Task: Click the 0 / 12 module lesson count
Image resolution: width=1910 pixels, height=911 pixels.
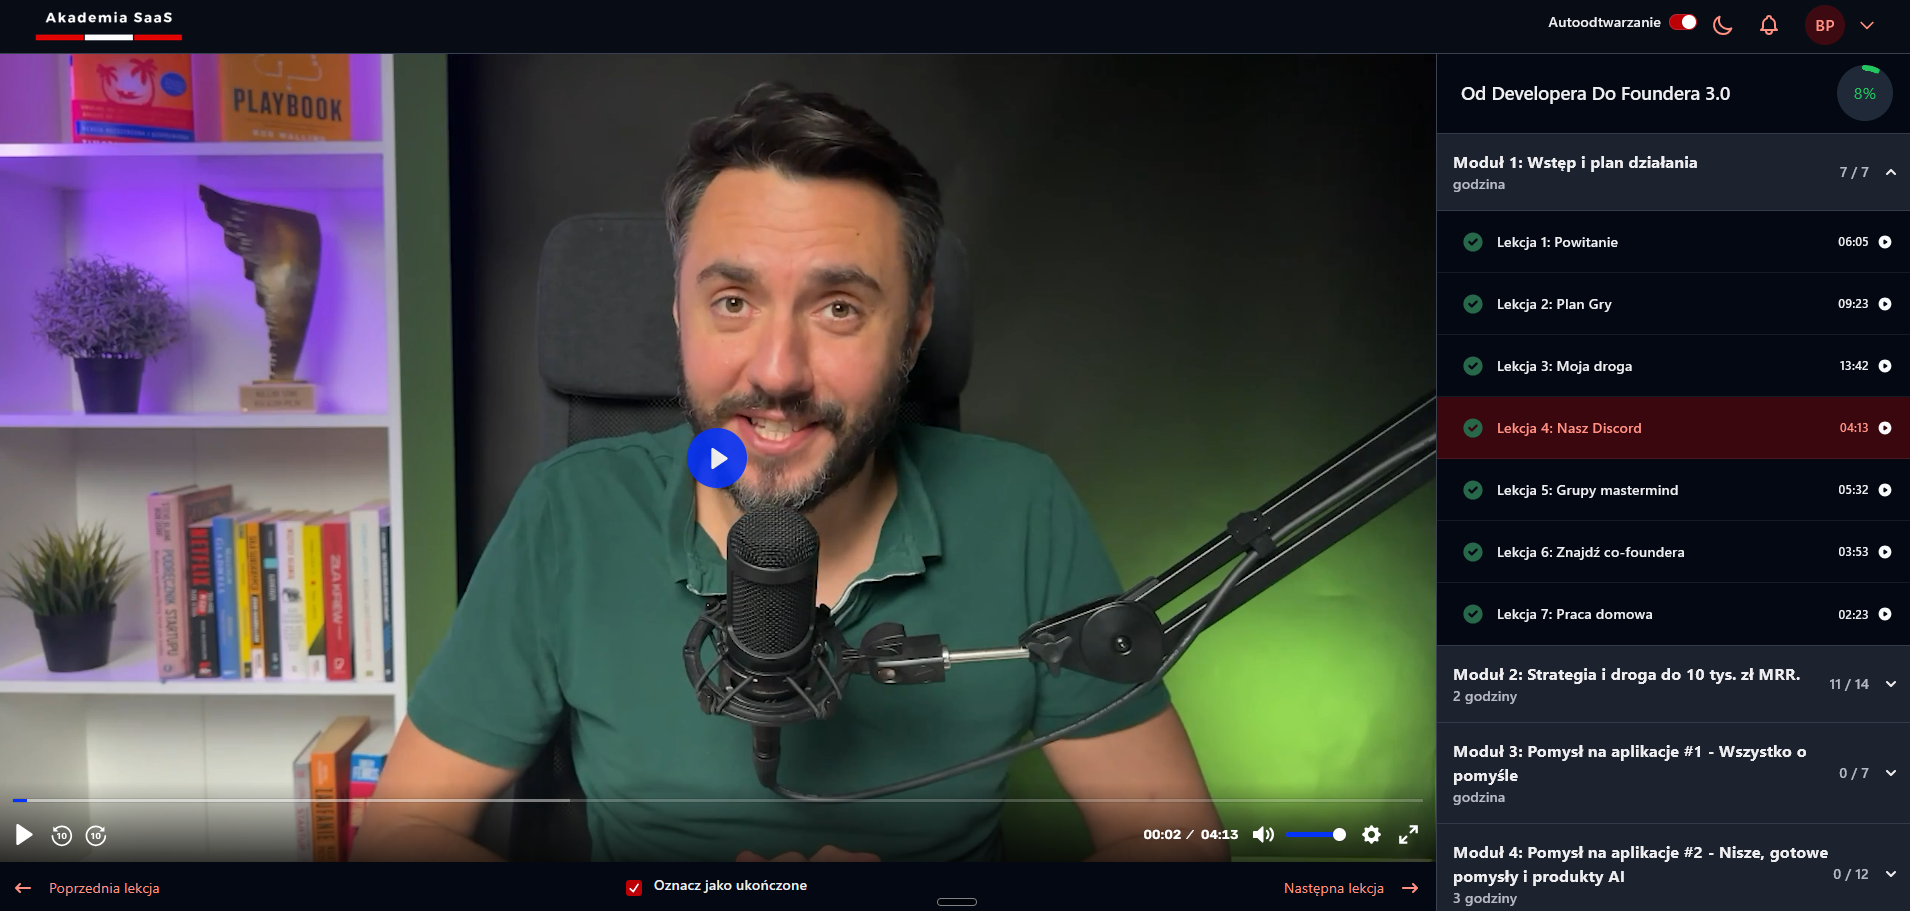Action: (1851, 874)
